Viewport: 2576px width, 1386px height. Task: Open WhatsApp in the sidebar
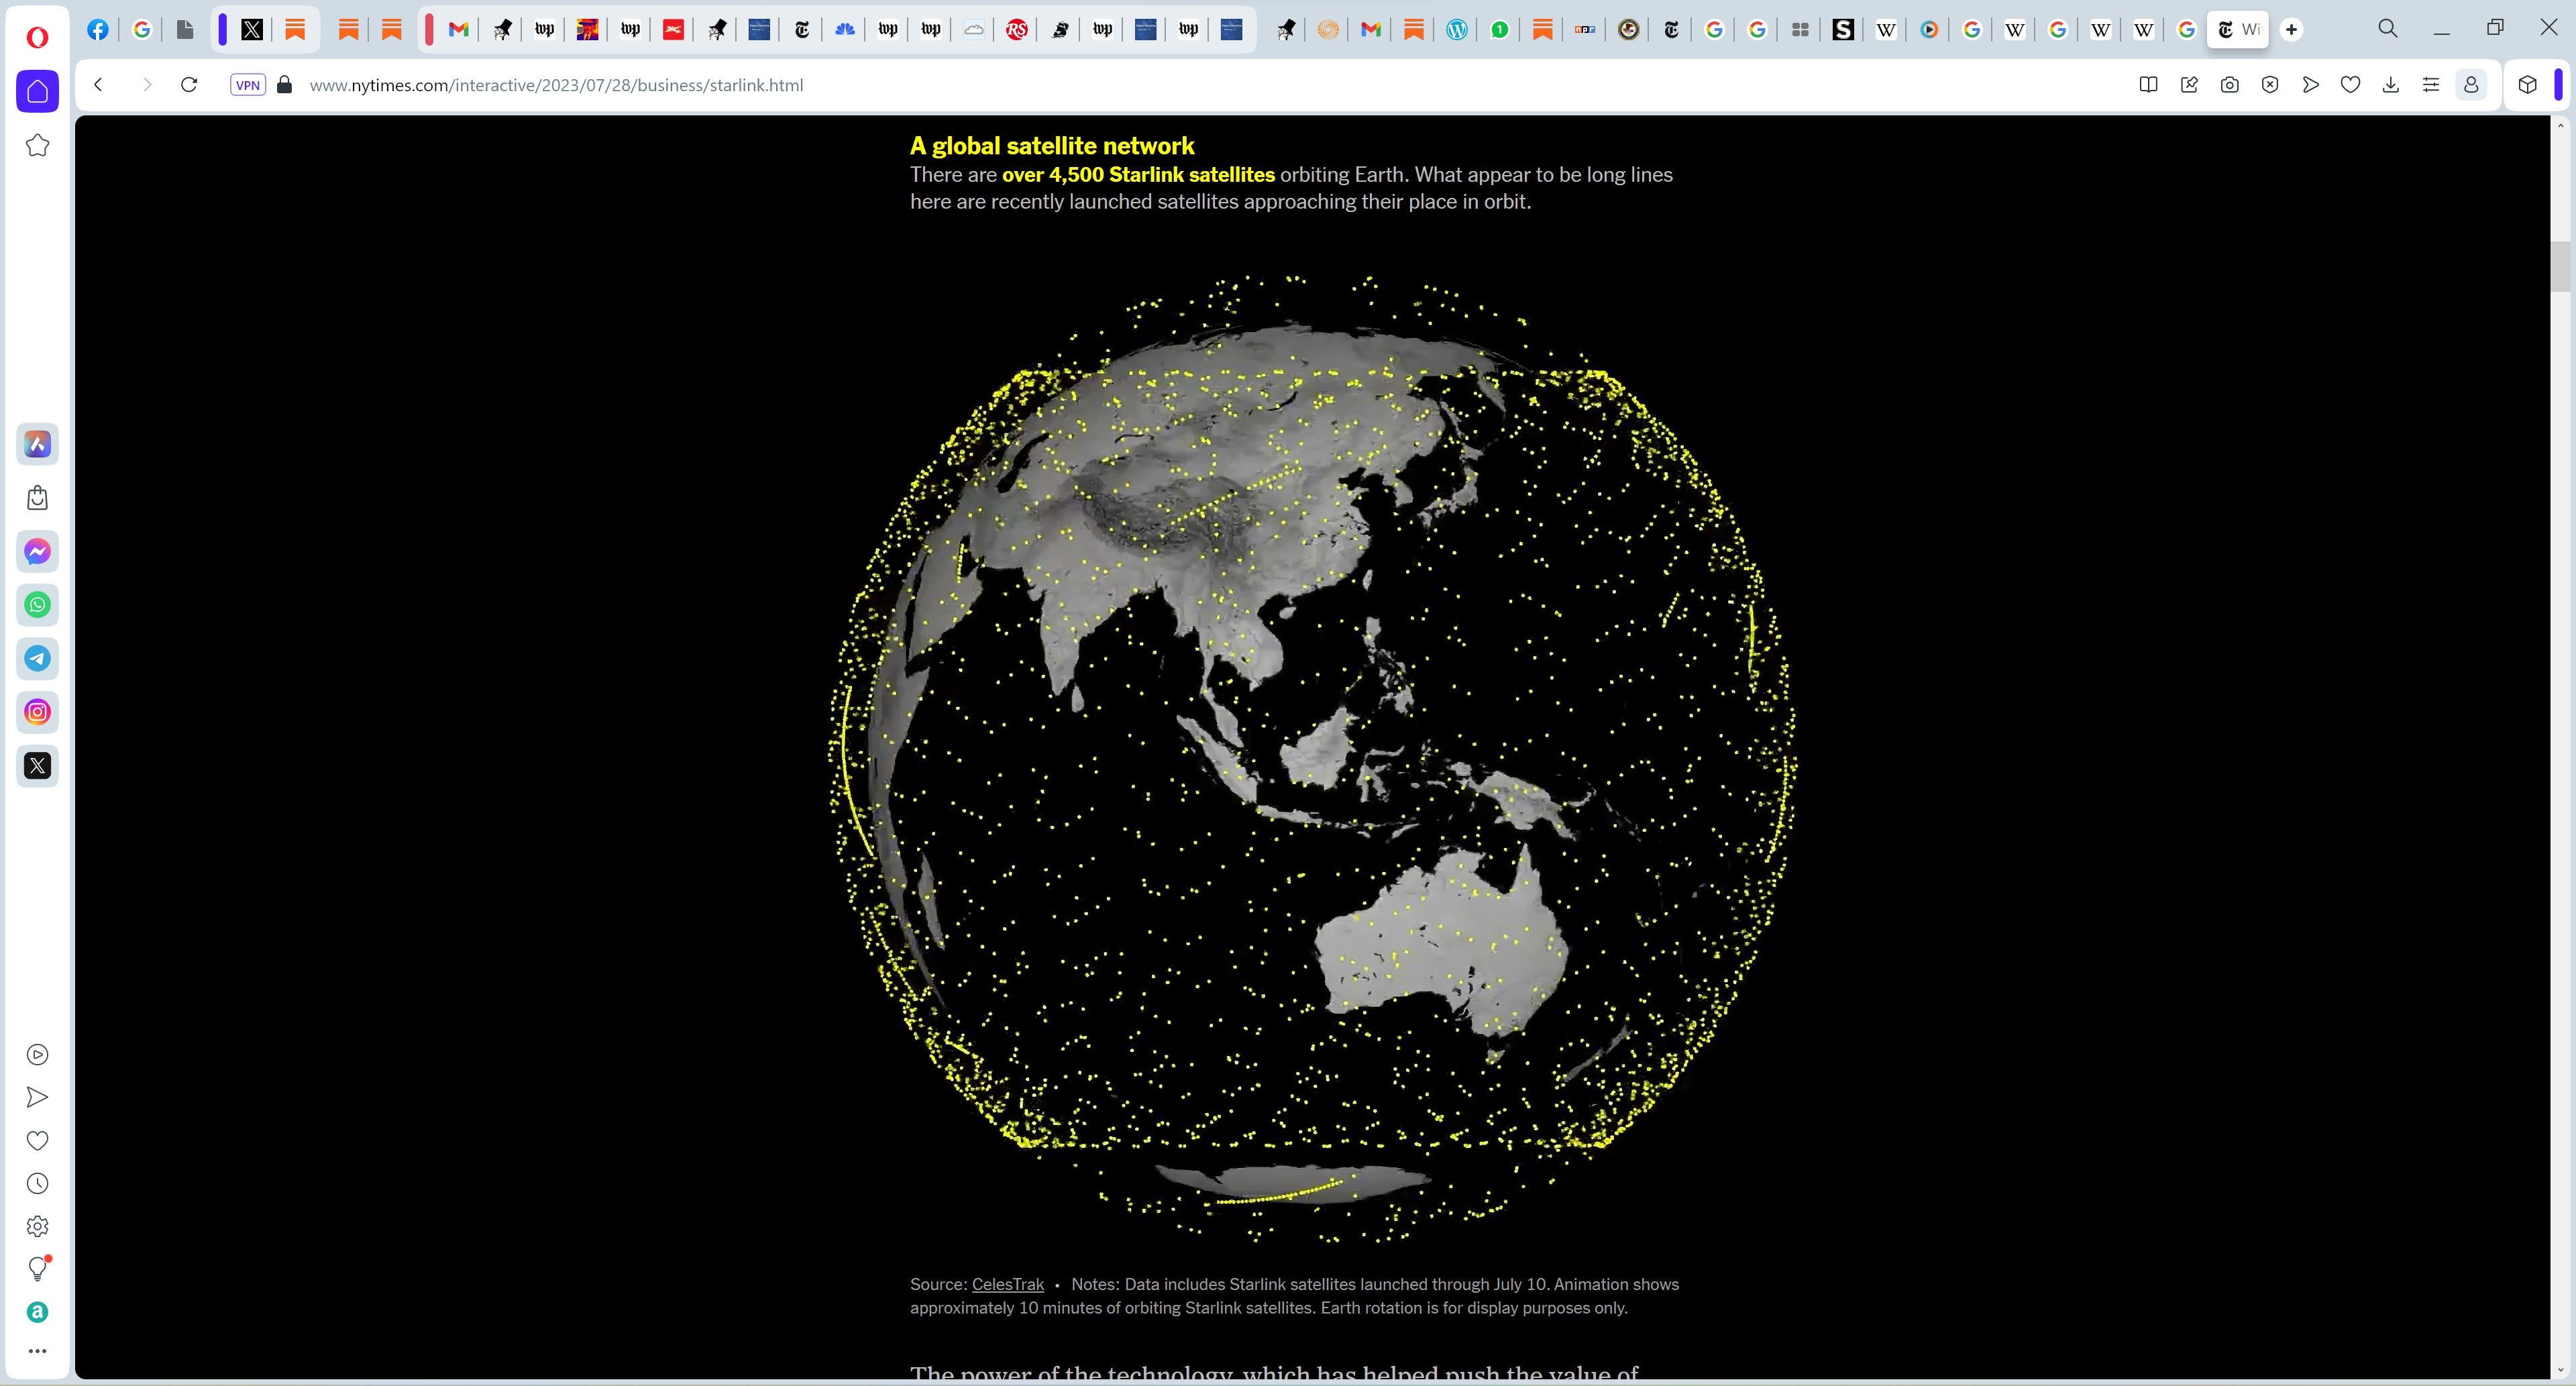pyautogui.click(x=38, y=605)
